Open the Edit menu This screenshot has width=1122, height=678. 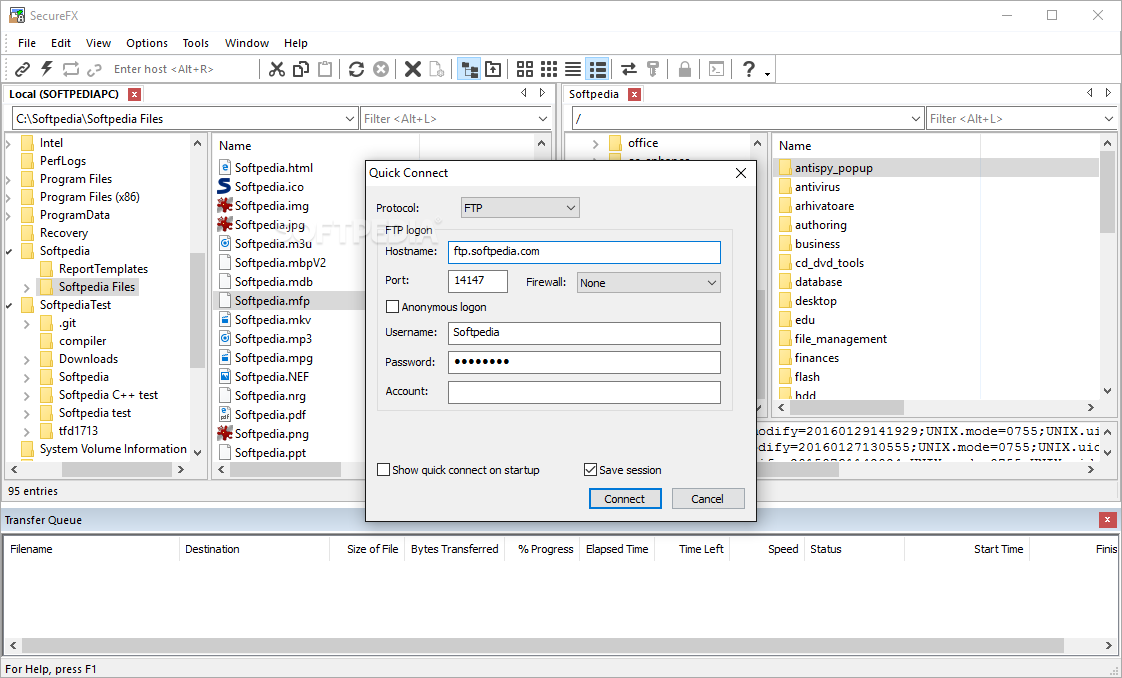61,43
